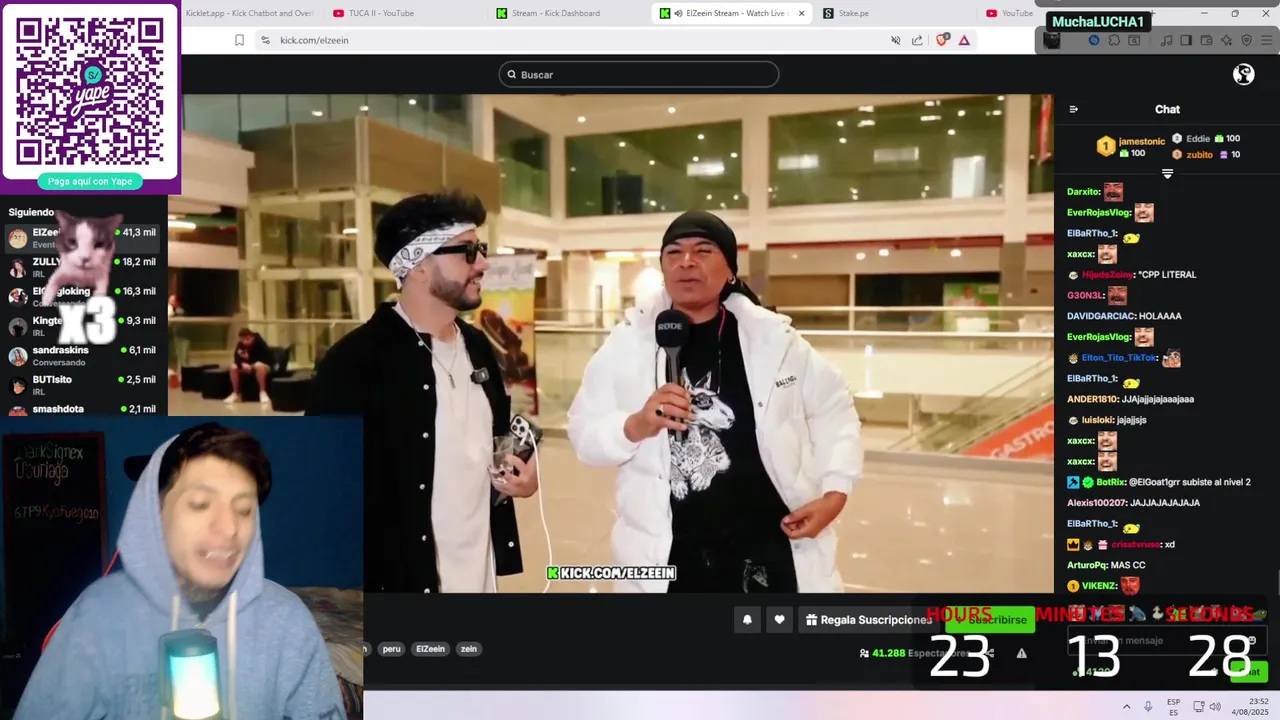The height and width of the screenshot is (720, 1280).
Task: Close the ElZeein Stream tab
Action: [801, 13]
